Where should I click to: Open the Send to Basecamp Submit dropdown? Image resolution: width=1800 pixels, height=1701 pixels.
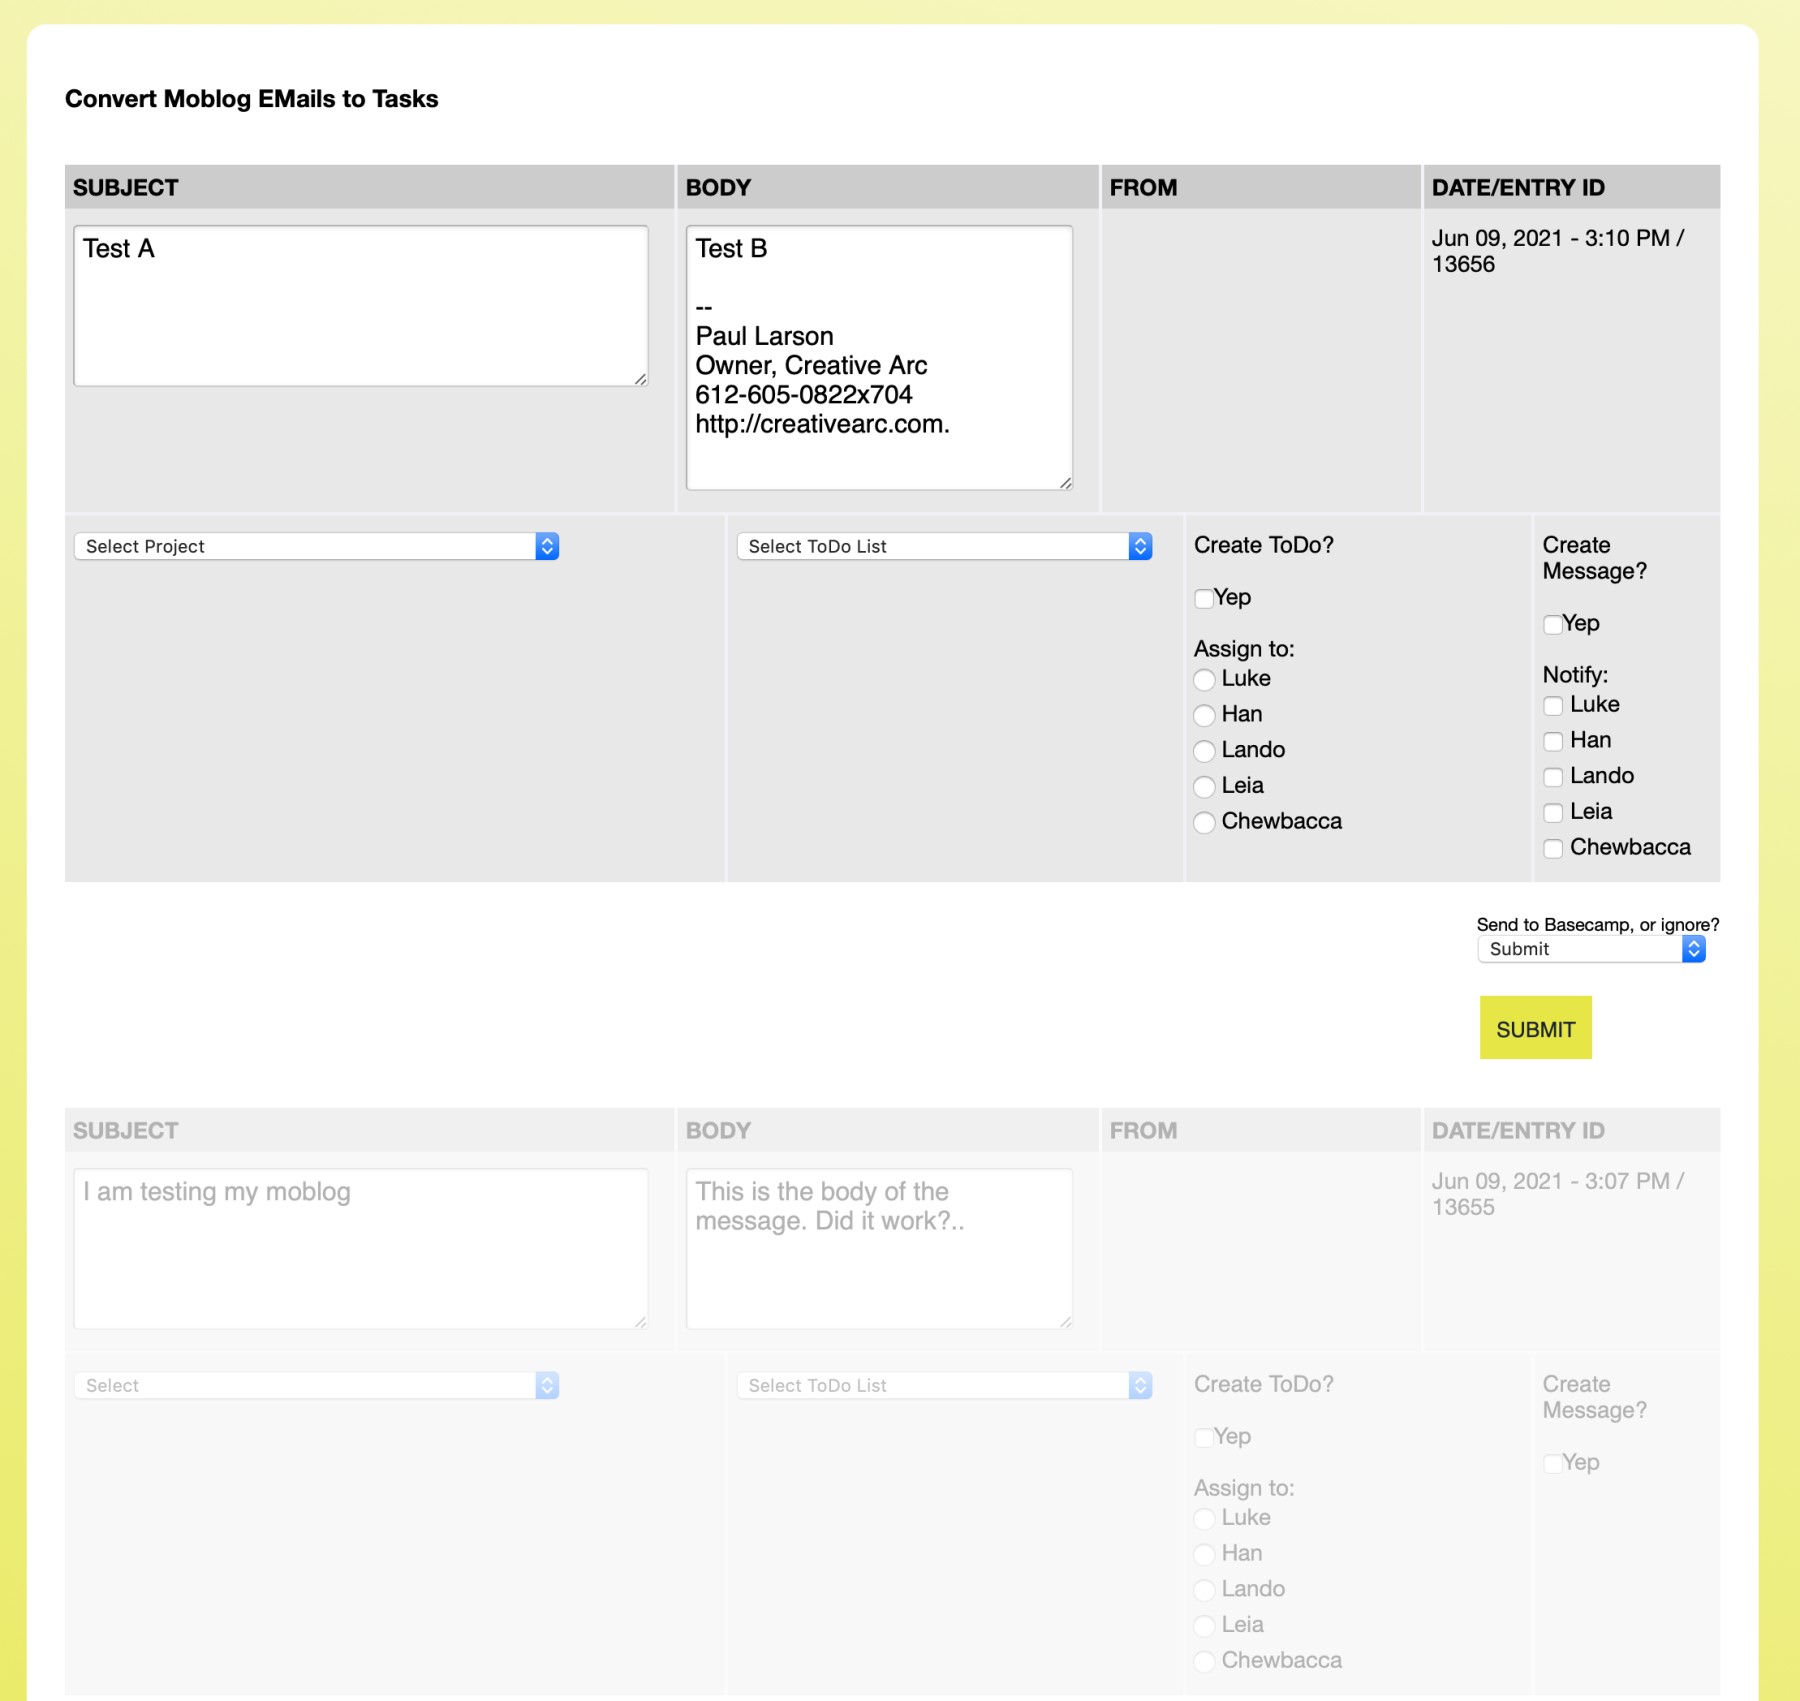click(1590, 949)
